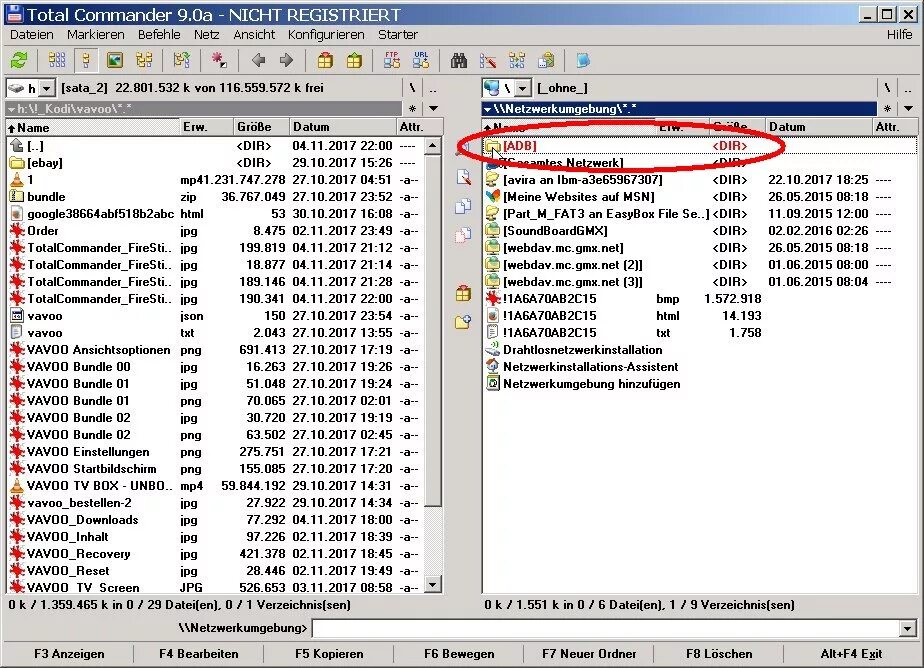Open right panel favorites asterisk button
The image size is (924, 668).
coord(887,108)
